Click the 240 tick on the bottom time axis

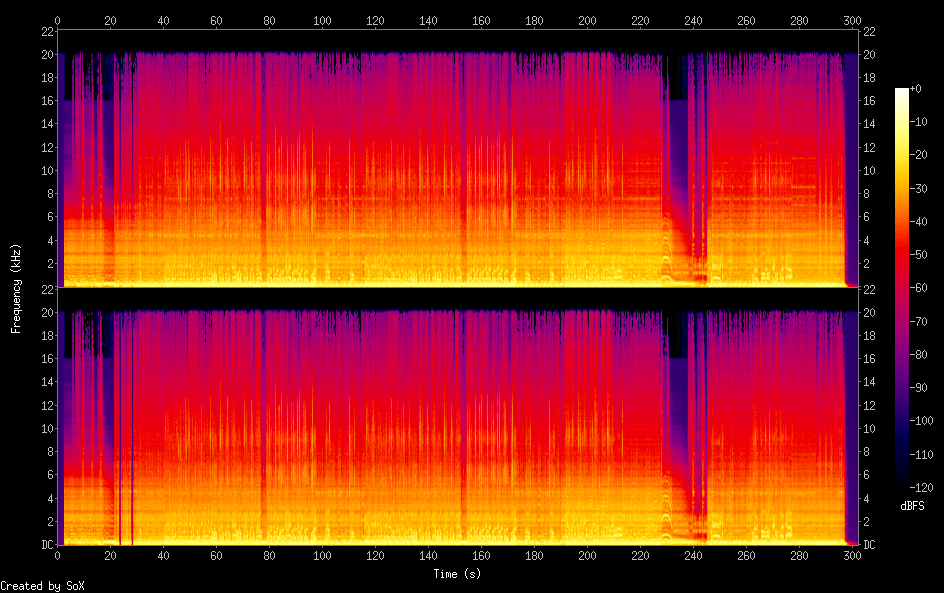pyautogui.click(x=692, y=555)
